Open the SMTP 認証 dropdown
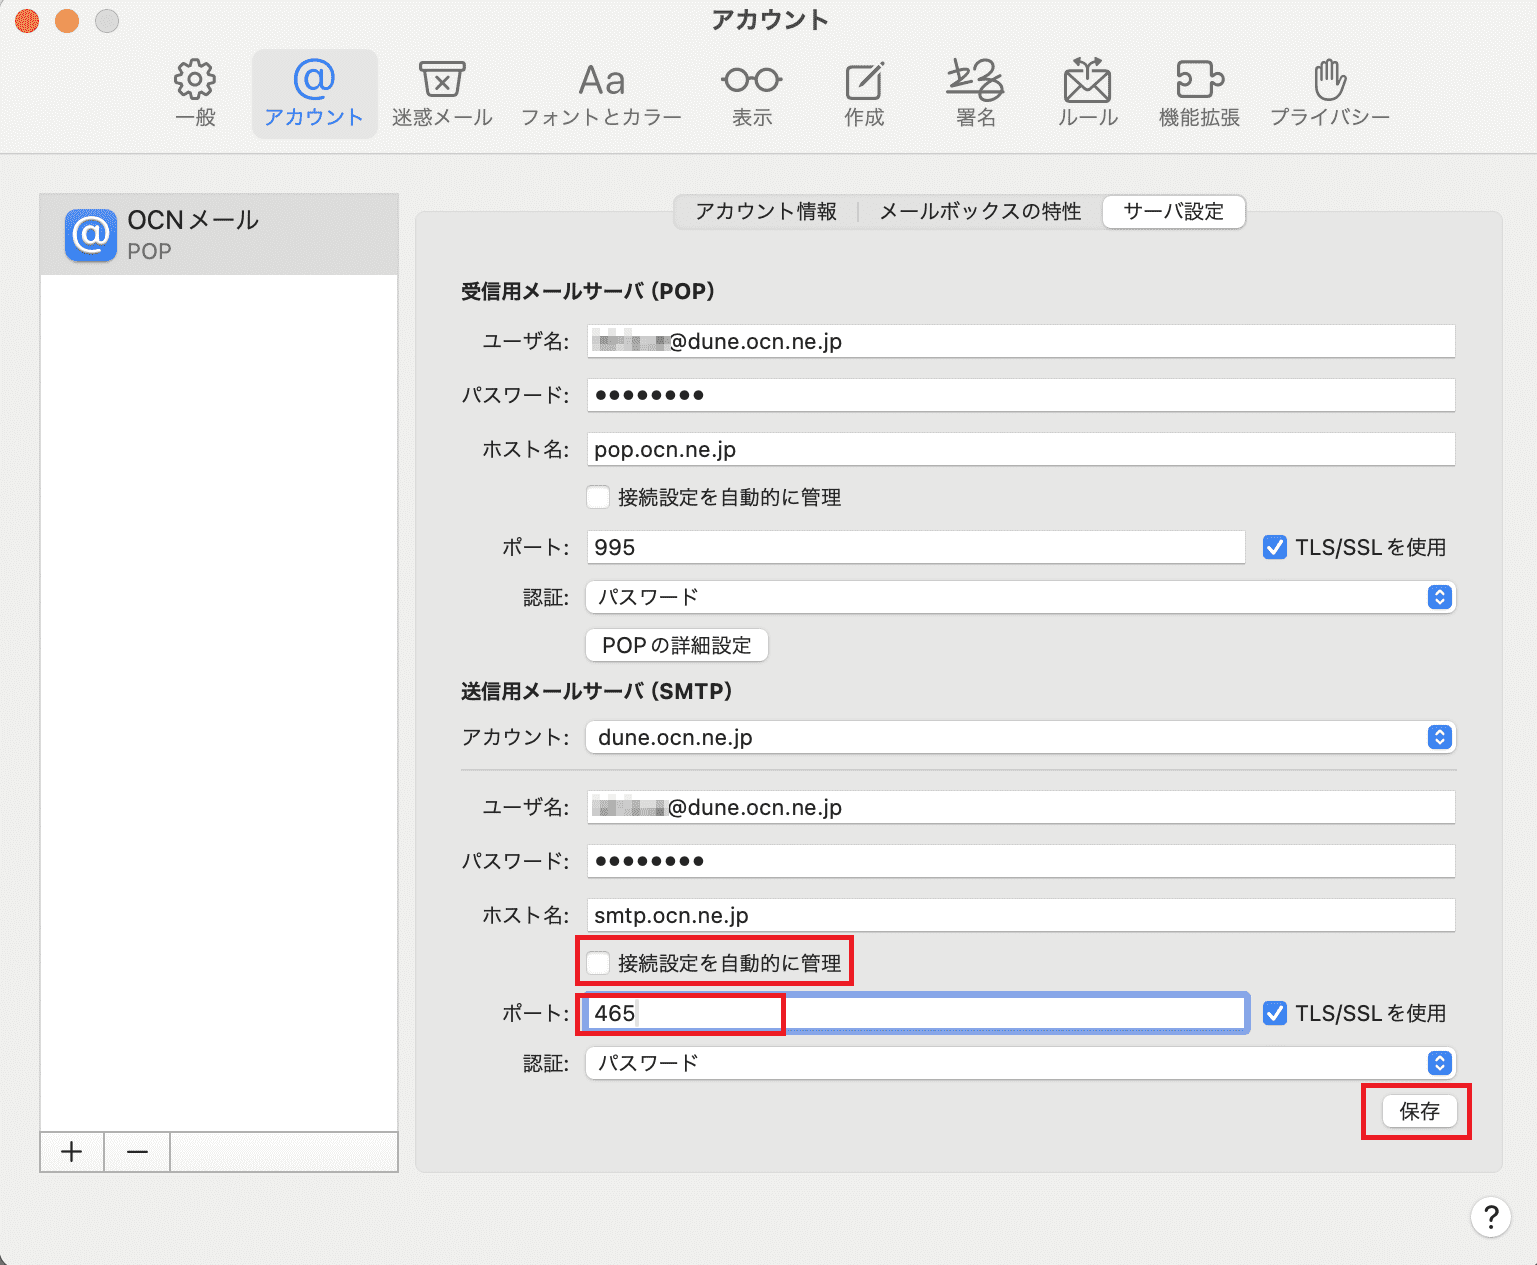Viewport: 1537px width, 1265px height. tap(1020, 1063)
